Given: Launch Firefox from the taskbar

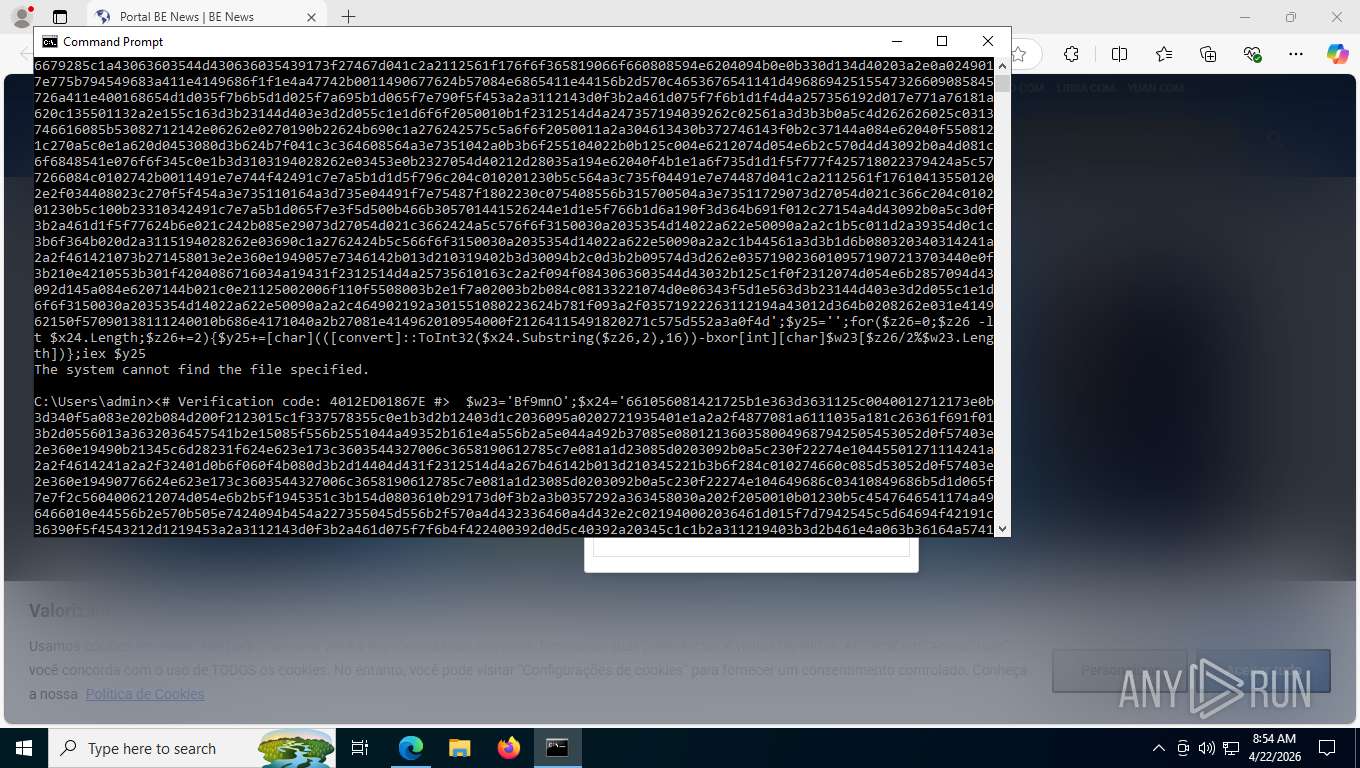Looking at the screenshot, I should [x=508, y=748].
